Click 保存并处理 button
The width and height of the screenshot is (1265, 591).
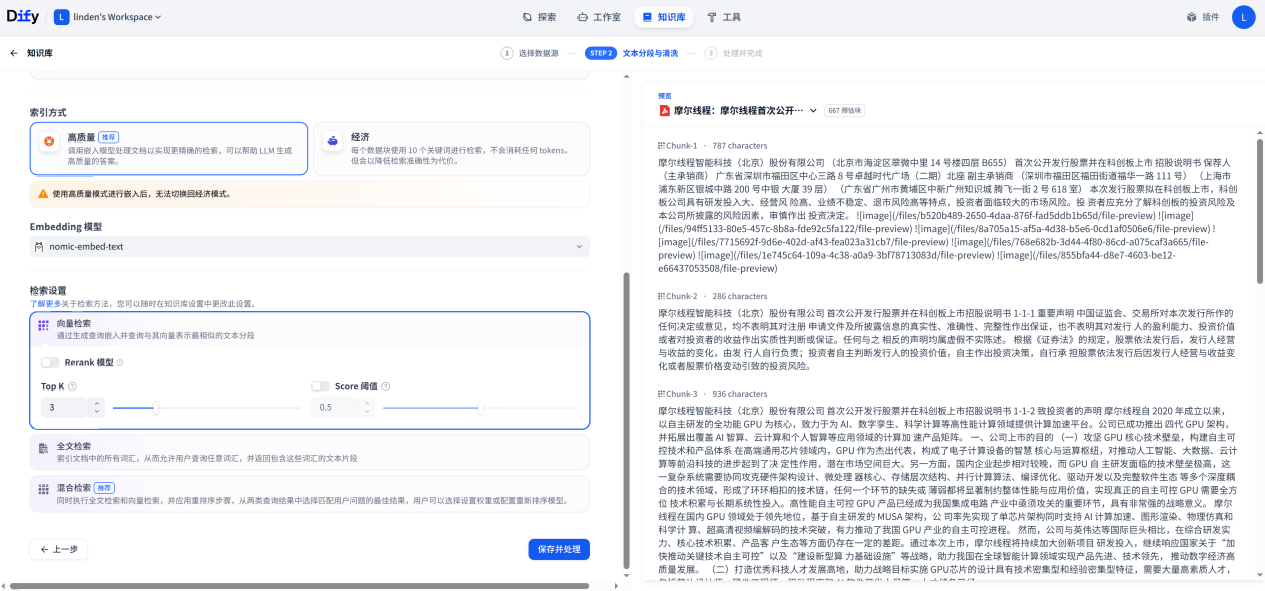559,549
